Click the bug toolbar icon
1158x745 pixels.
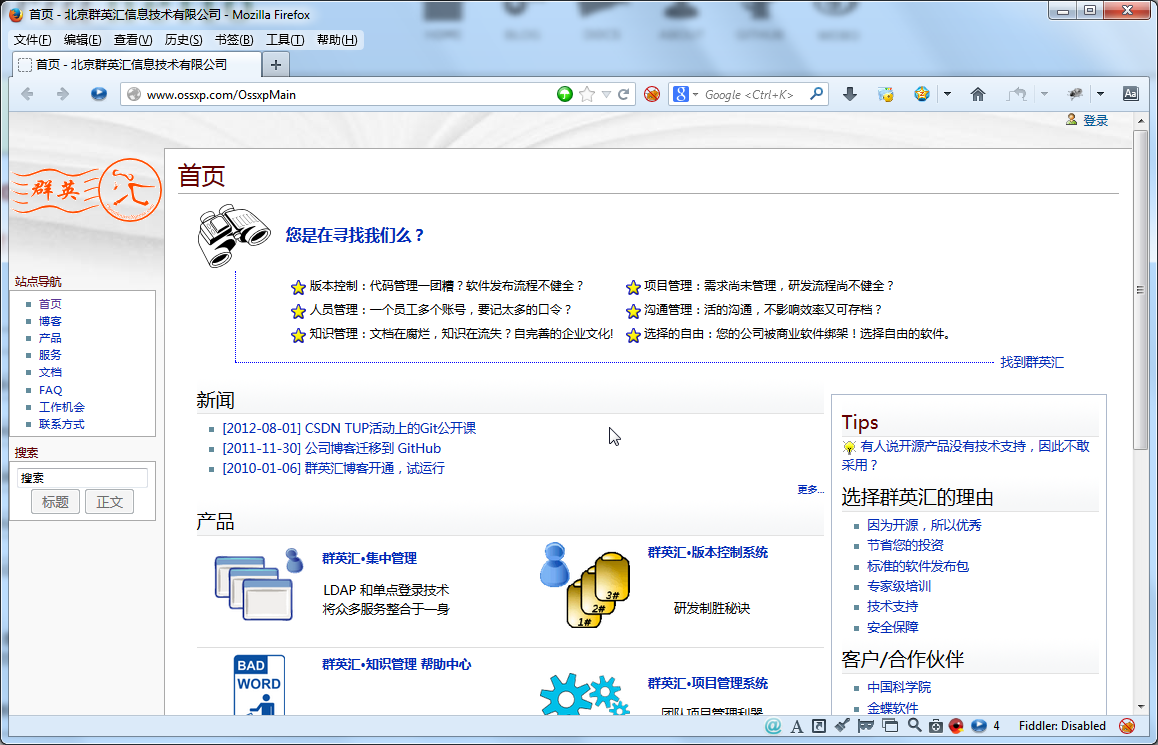[1075, 94]
